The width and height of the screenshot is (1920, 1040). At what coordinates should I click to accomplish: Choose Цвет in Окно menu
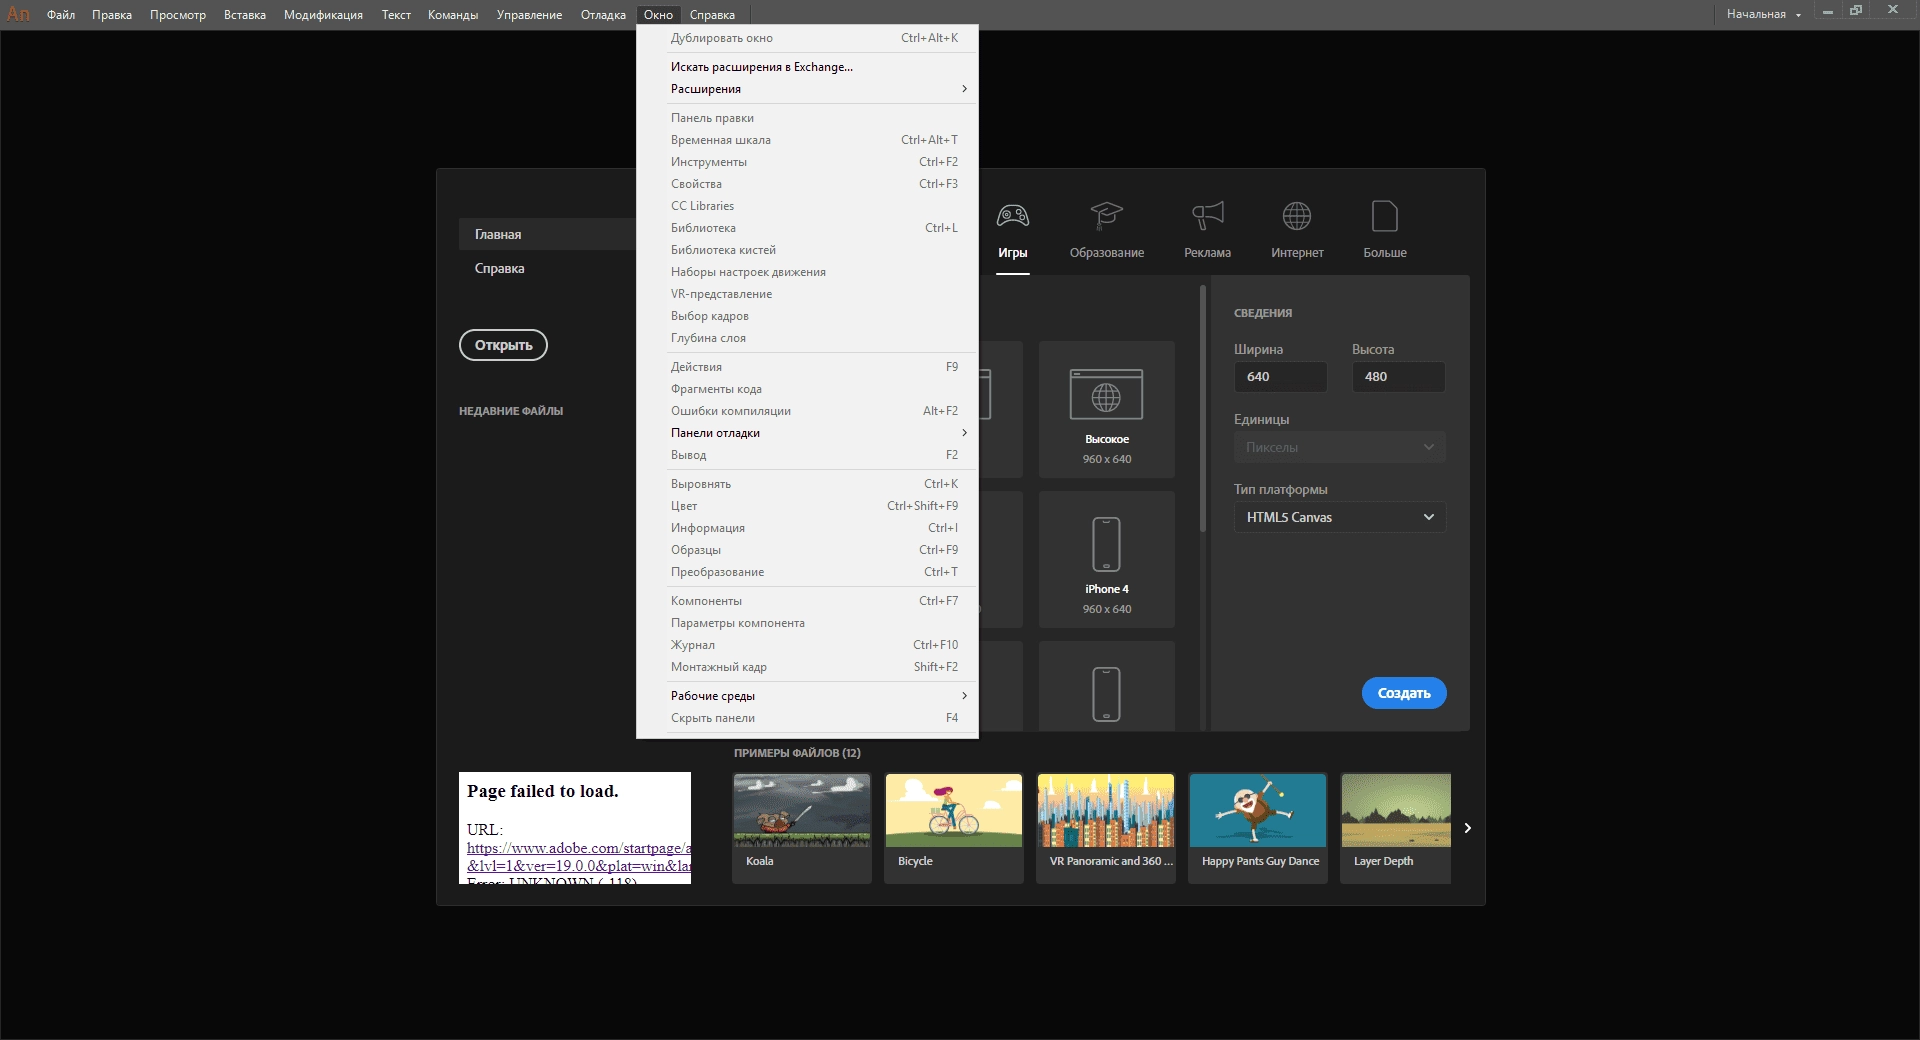pyautogui.click(x=807, y=506)
